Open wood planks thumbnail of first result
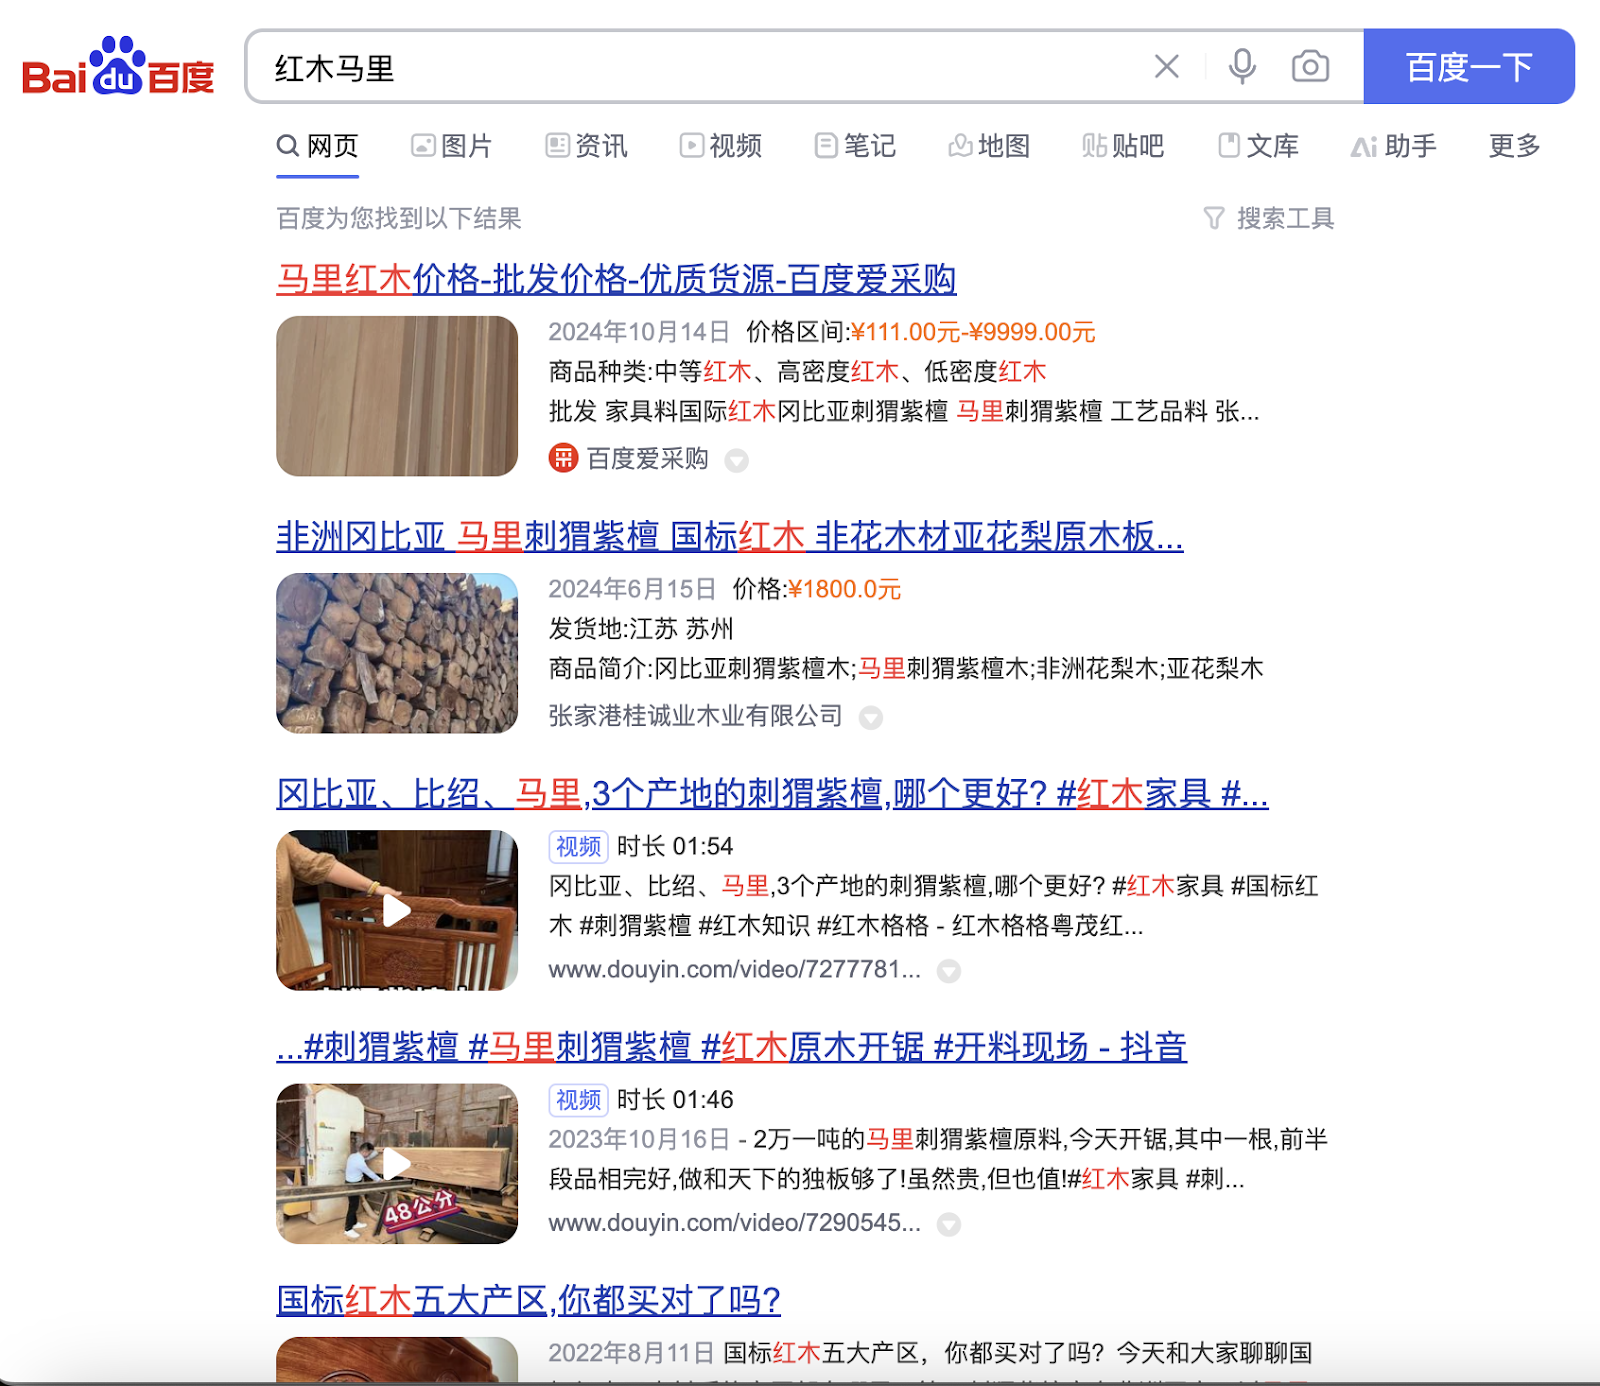 (397, 396)
